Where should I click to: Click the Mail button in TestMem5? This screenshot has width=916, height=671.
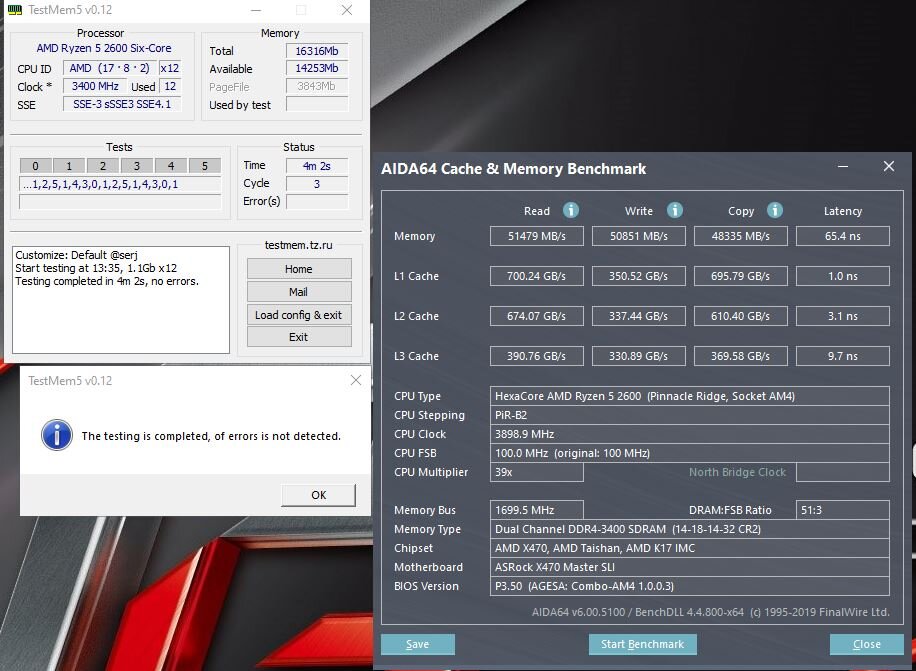coord(299,292)
